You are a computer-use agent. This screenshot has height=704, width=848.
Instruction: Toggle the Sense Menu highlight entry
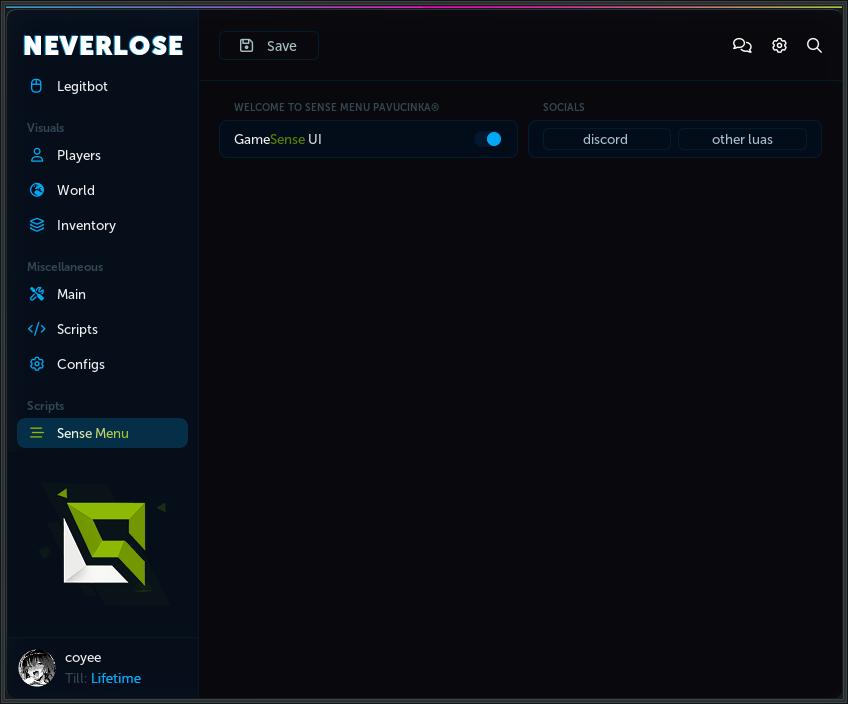pyautogui.click(x=102, y=433)
